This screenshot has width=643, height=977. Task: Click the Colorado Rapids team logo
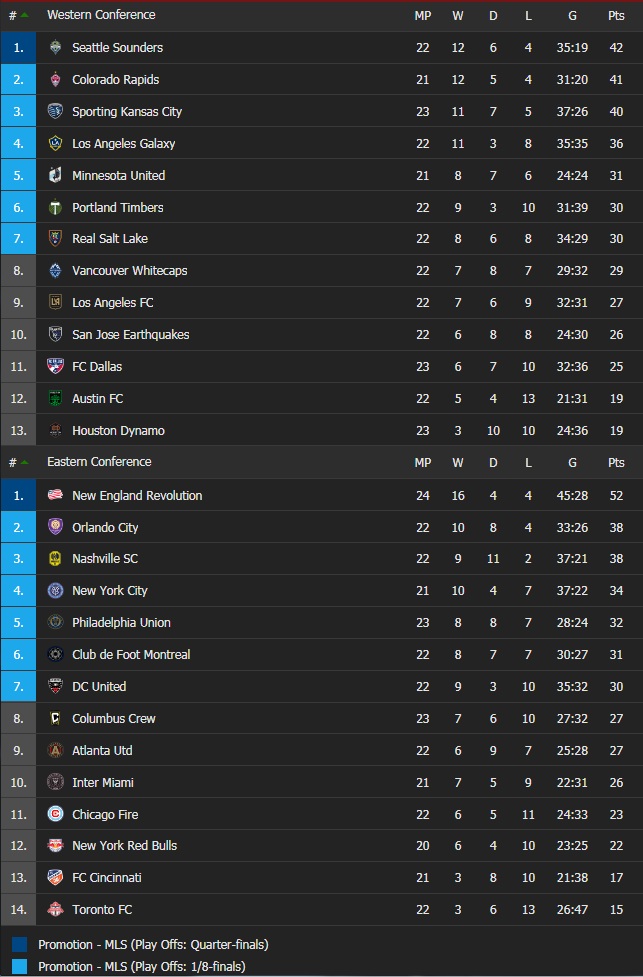click(55, 80)
